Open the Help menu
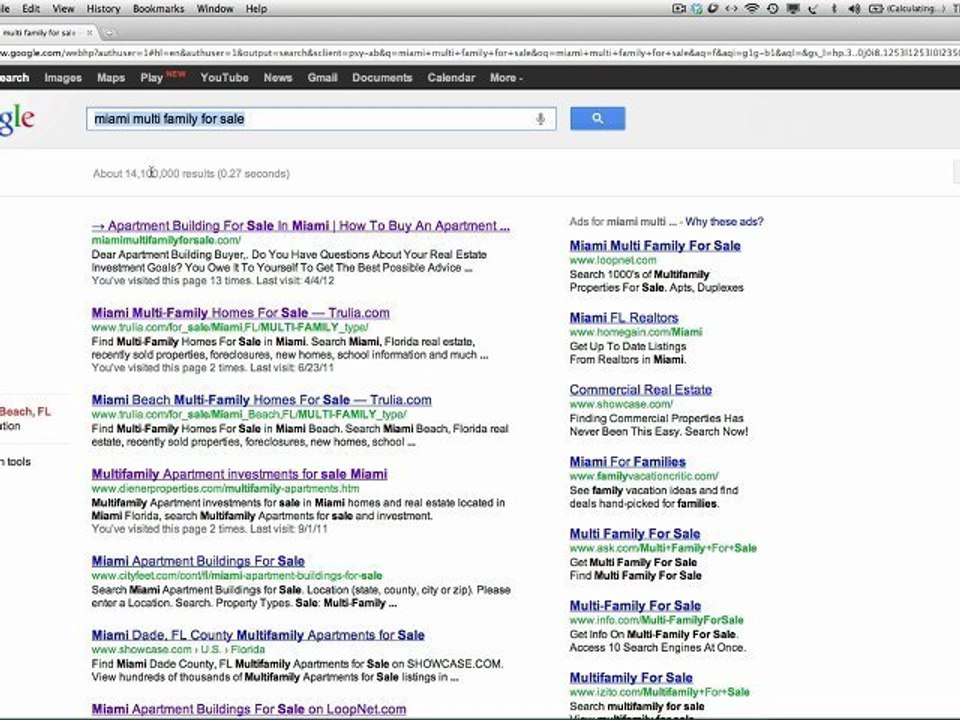The image size is (960, 720). (x=257, y=9)
